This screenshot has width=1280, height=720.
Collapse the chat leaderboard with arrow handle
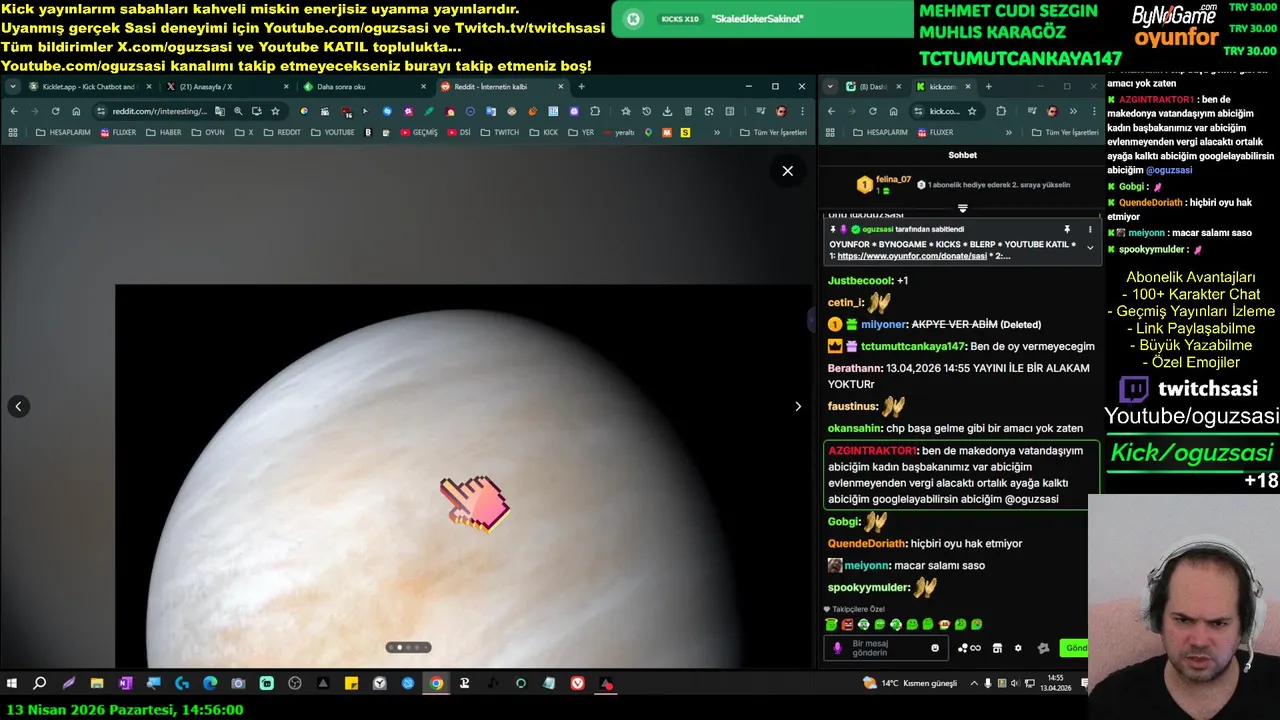tap(963, 208)
